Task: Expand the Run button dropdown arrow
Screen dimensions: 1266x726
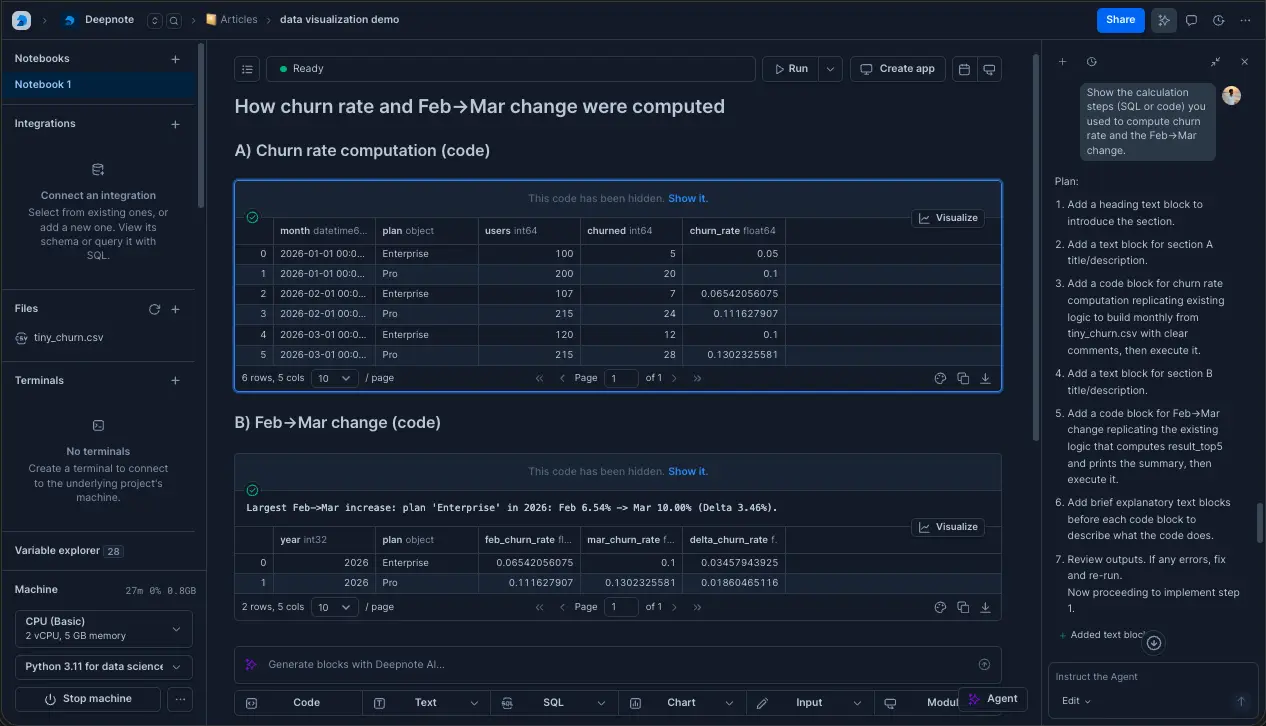Action: pyautogui.click(x=829, y=69)
